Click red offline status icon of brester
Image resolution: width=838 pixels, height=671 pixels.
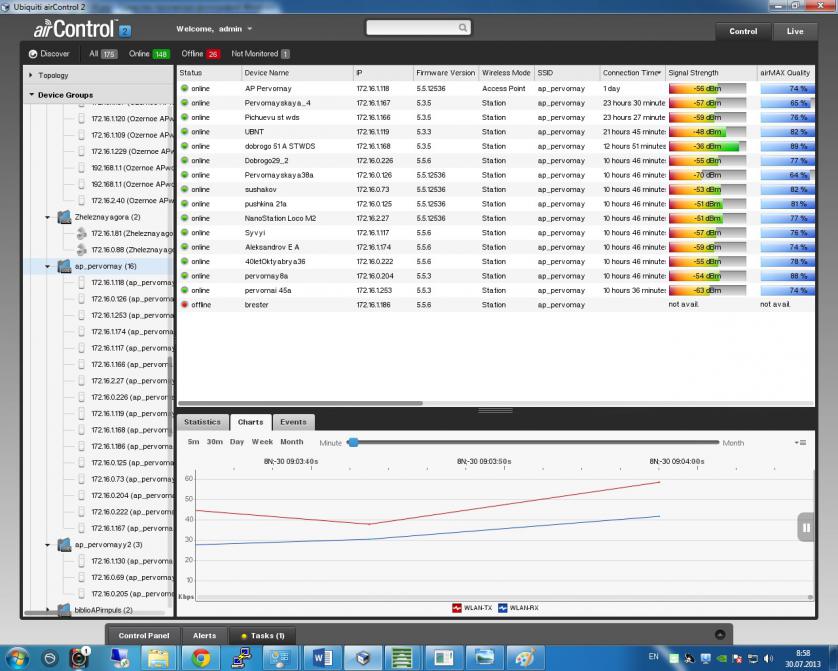(x=184, y=305)
